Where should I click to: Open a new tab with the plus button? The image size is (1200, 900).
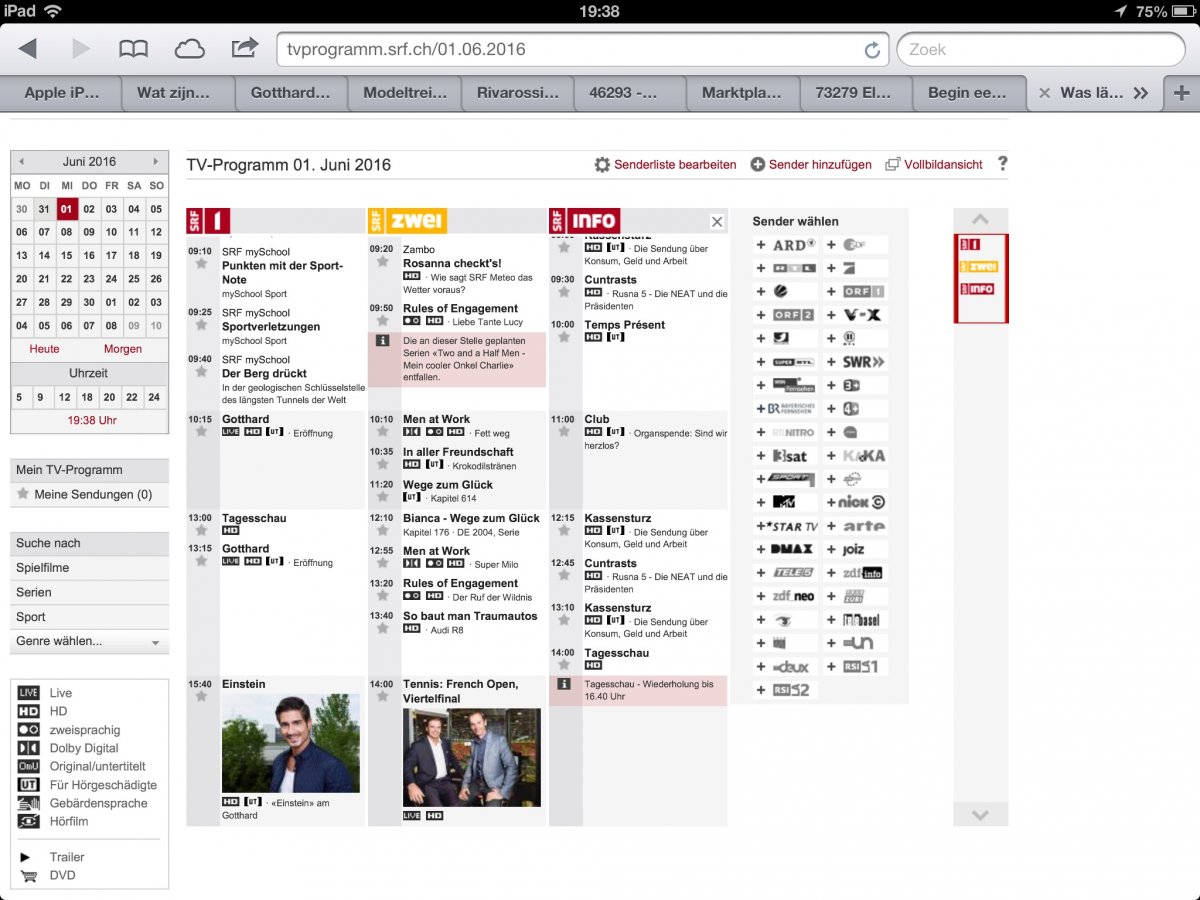pos(1181,93)
